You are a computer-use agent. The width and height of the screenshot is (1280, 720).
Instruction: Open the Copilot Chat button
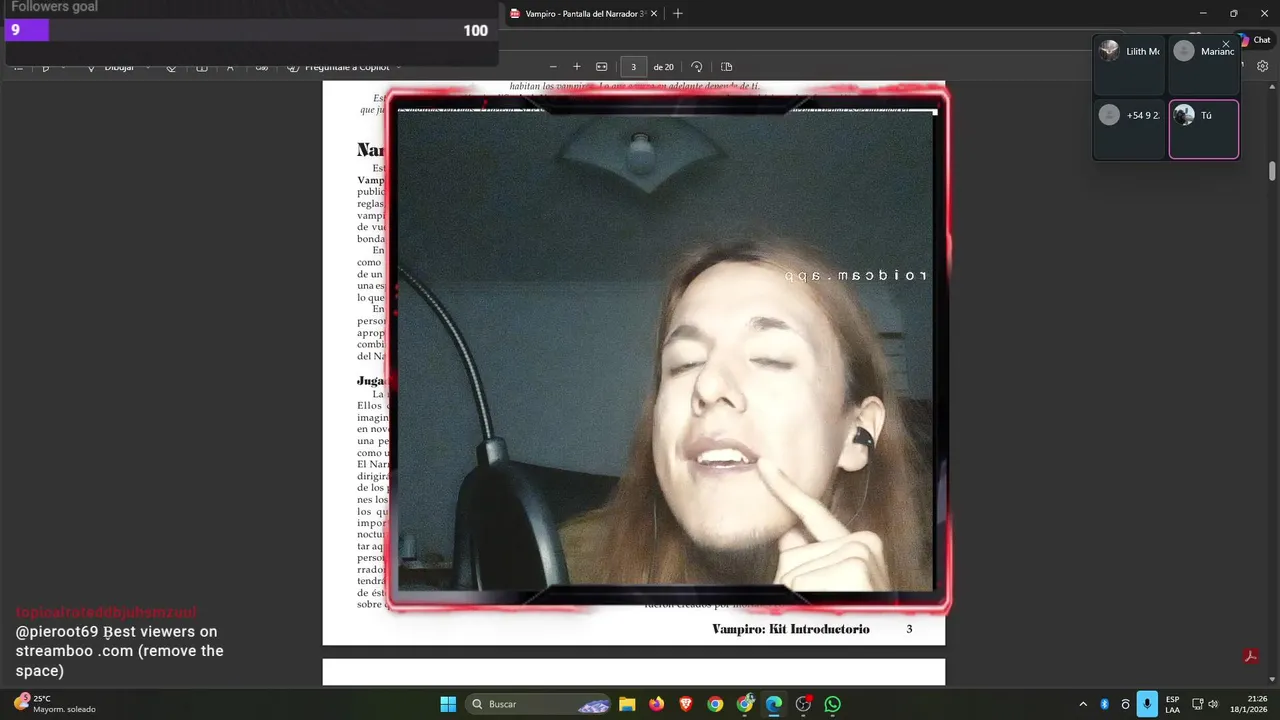tap(1255, 40)
